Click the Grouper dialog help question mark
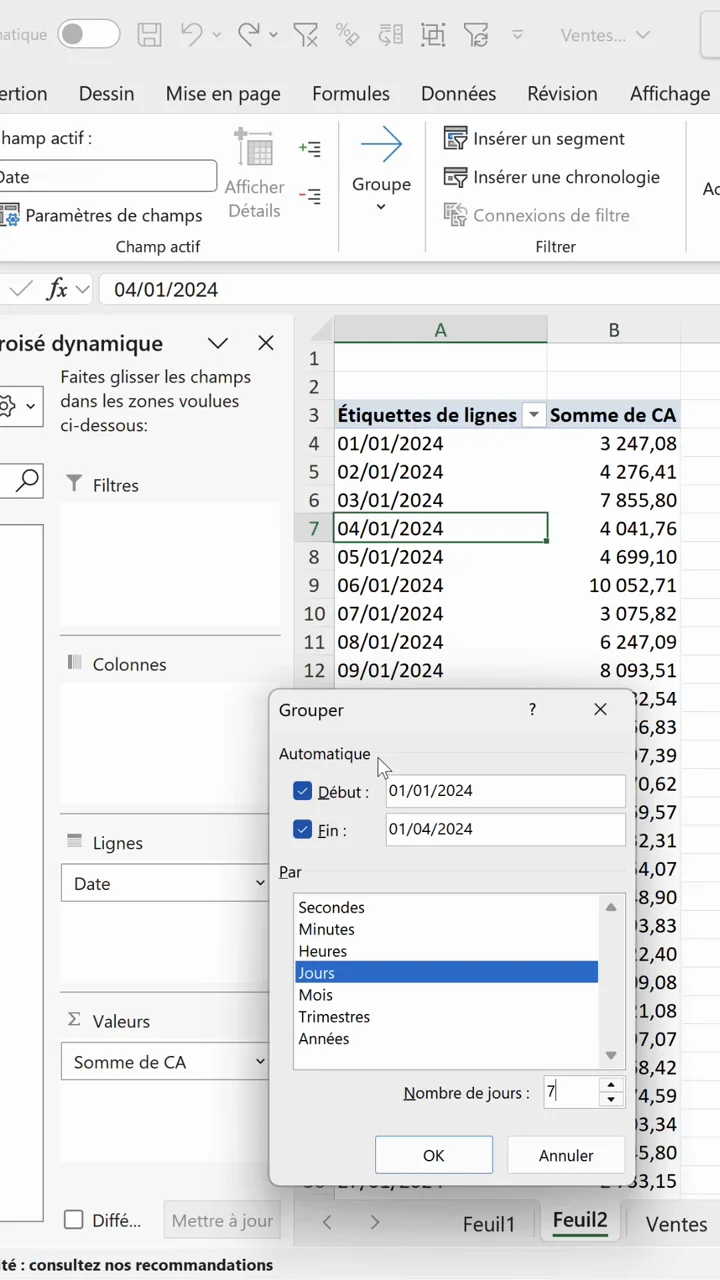The height and width of the screenshot is (1280, 720). coord(532,709)
